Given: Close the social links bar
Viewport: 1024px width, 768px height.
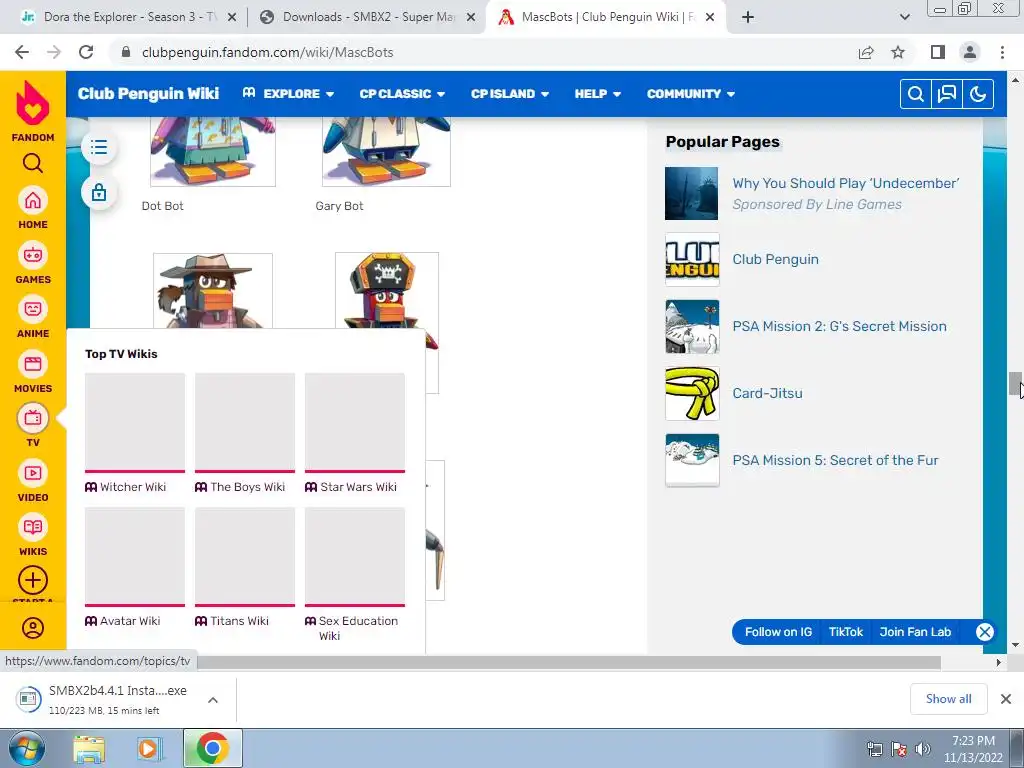Looking at the screenshot, I should pyautogui.click(x=985, y=632).
